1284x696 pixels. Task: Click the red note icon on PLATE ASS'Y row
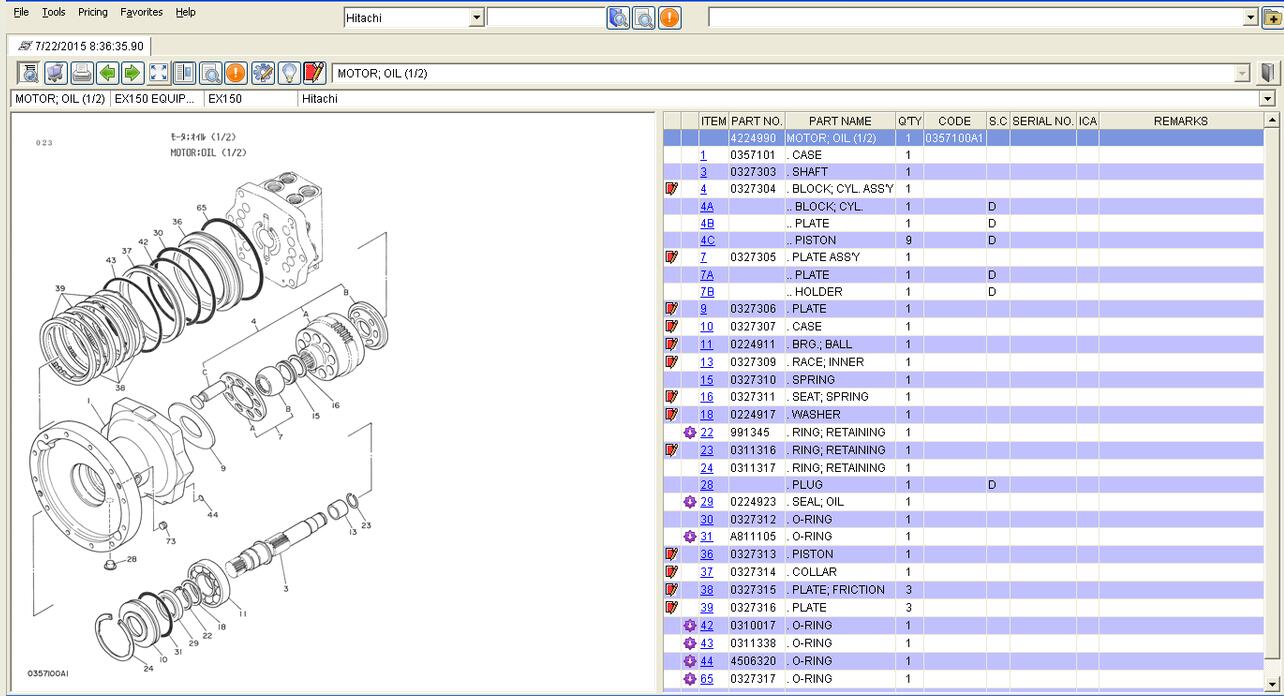click(672, 257)
